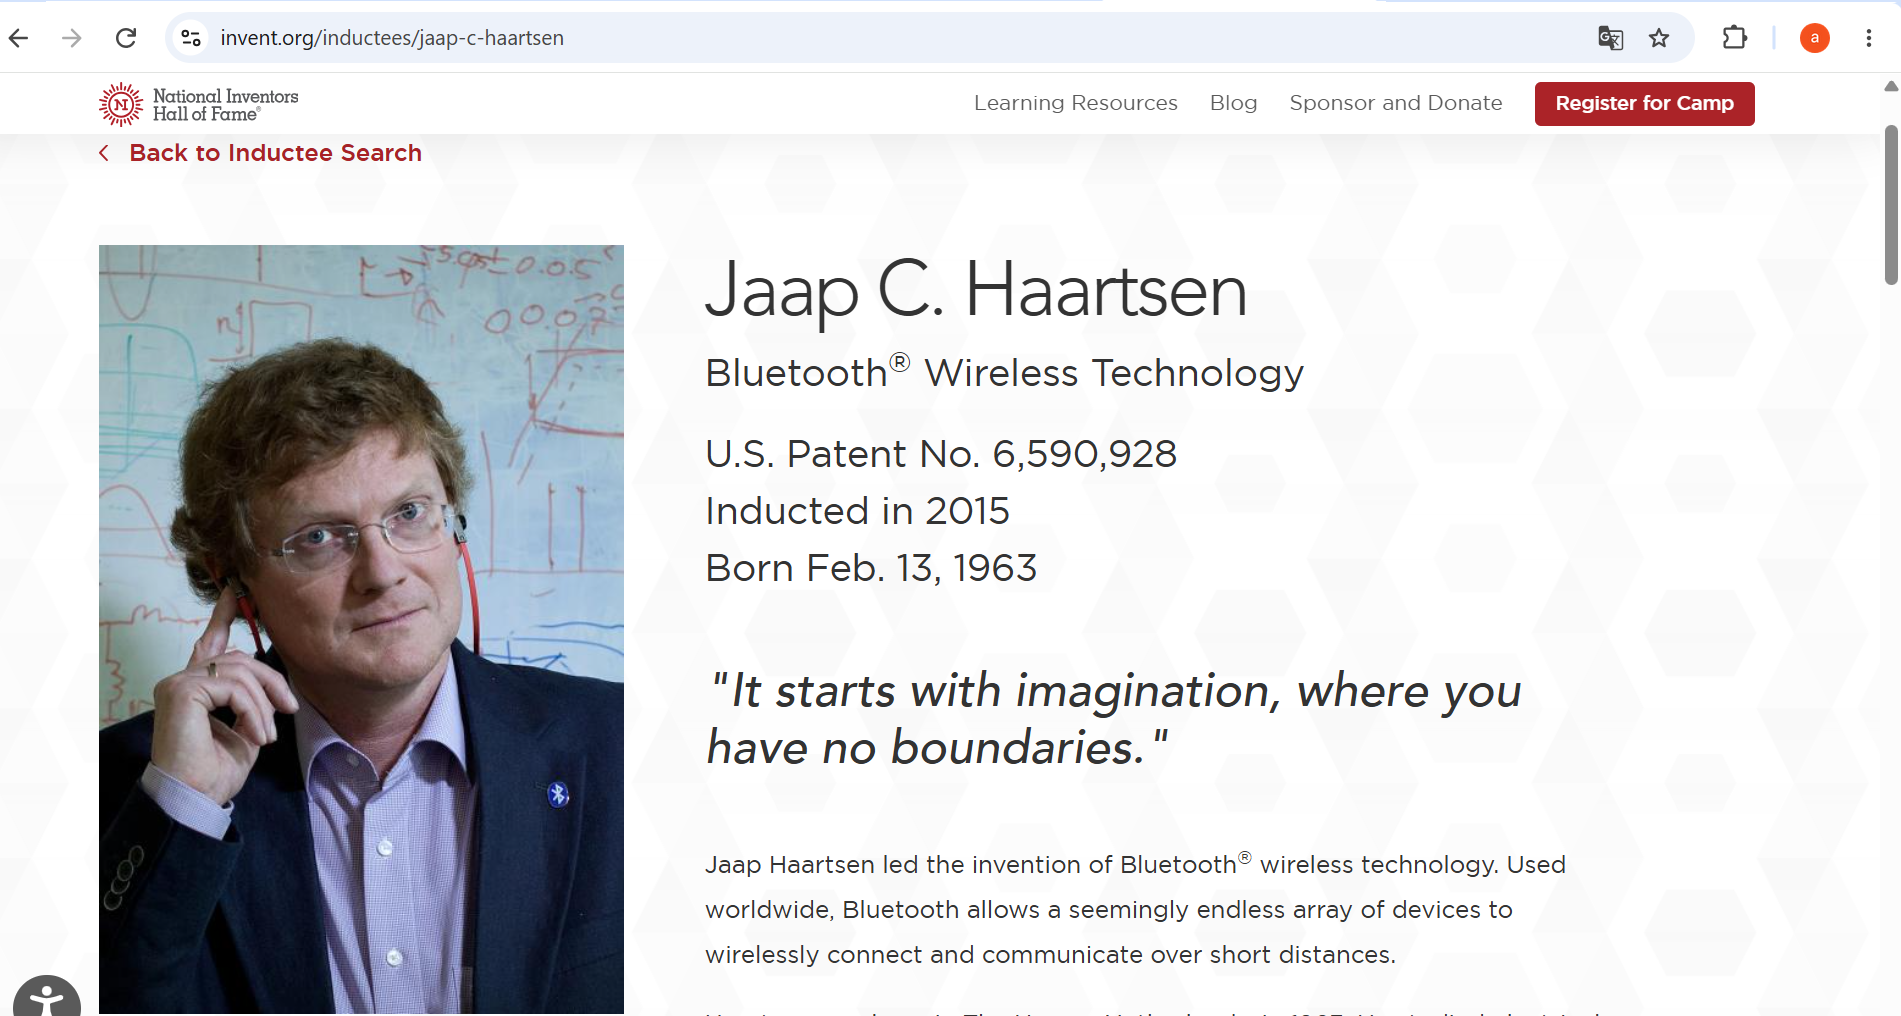This screenshot has height=1016, width=1901.
Task: Click the browser back arrow
Action: [19, 38]
